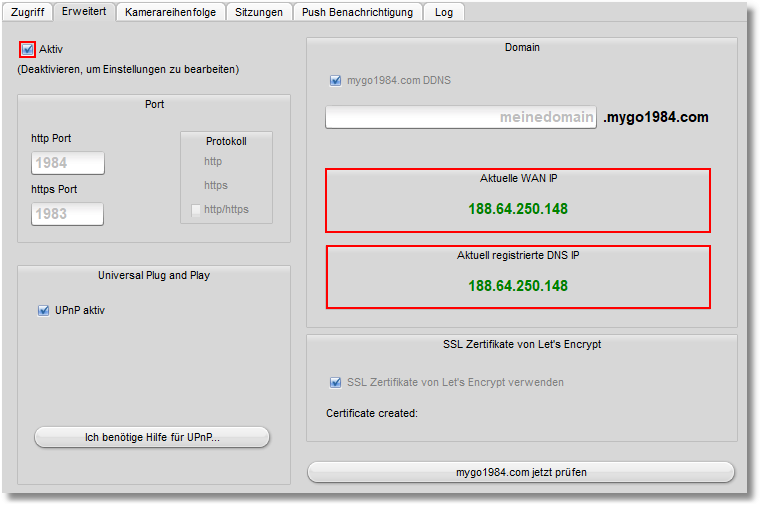Select the https option under Protokoll
The height and width of the screenshot is (507, 761).
click(216, 185)
